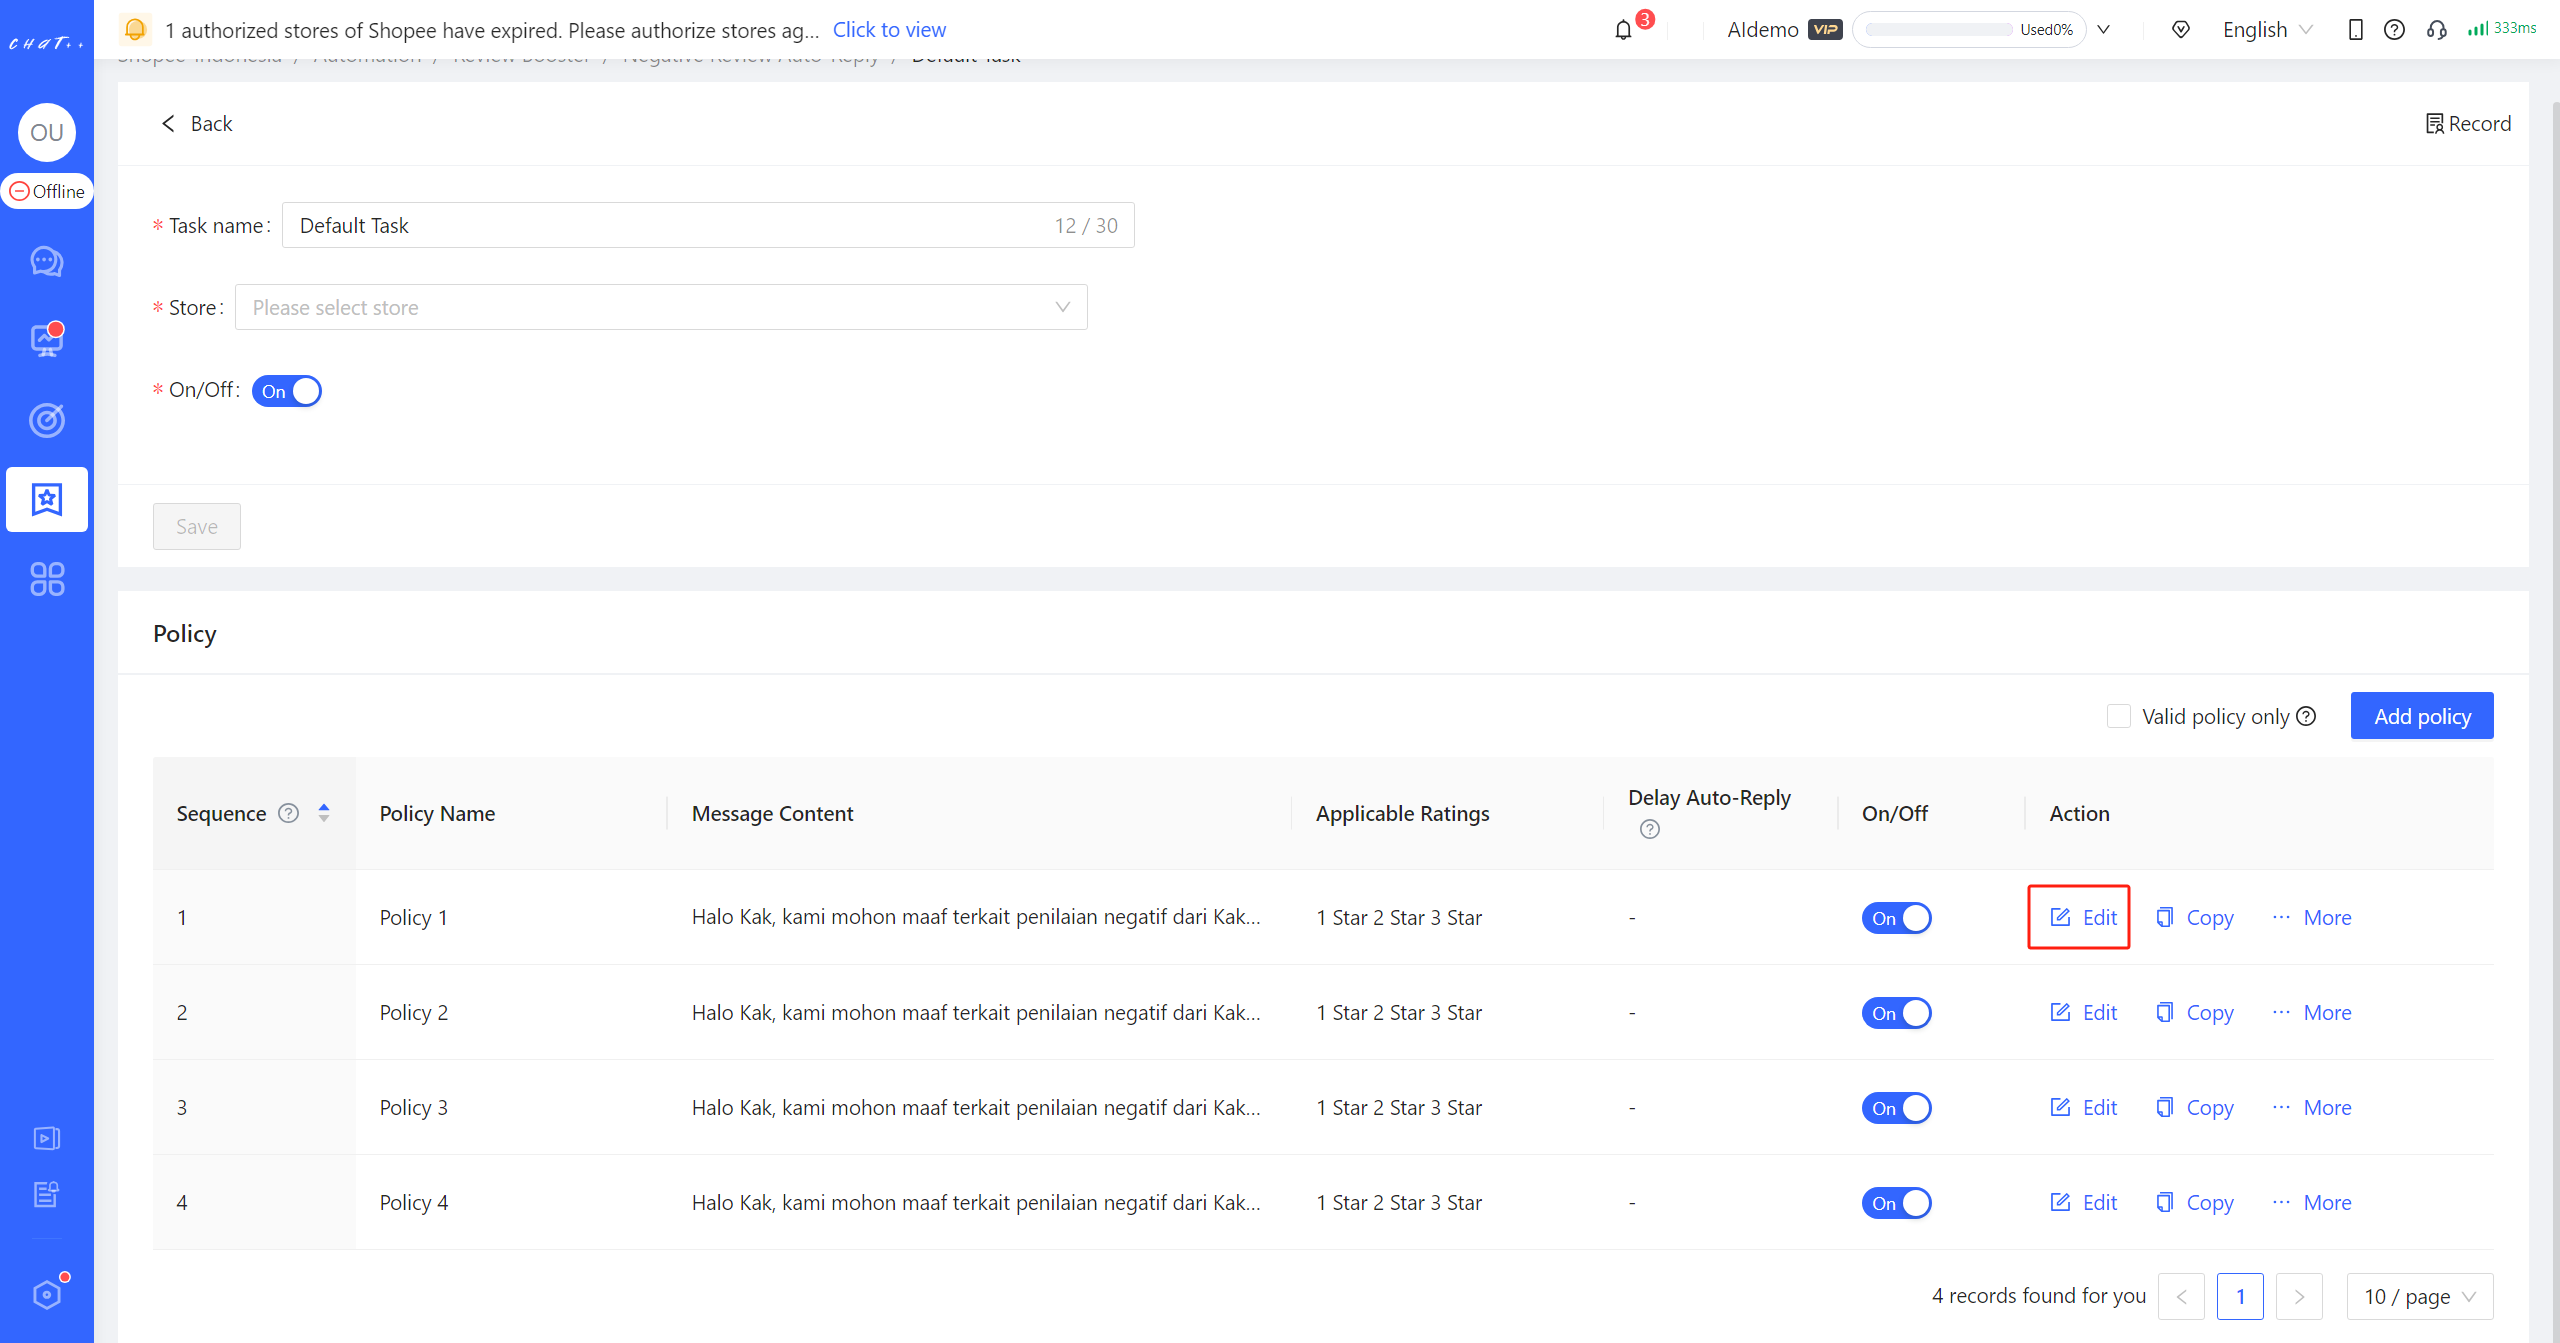Open the help question mark icon

(2394, 30)
